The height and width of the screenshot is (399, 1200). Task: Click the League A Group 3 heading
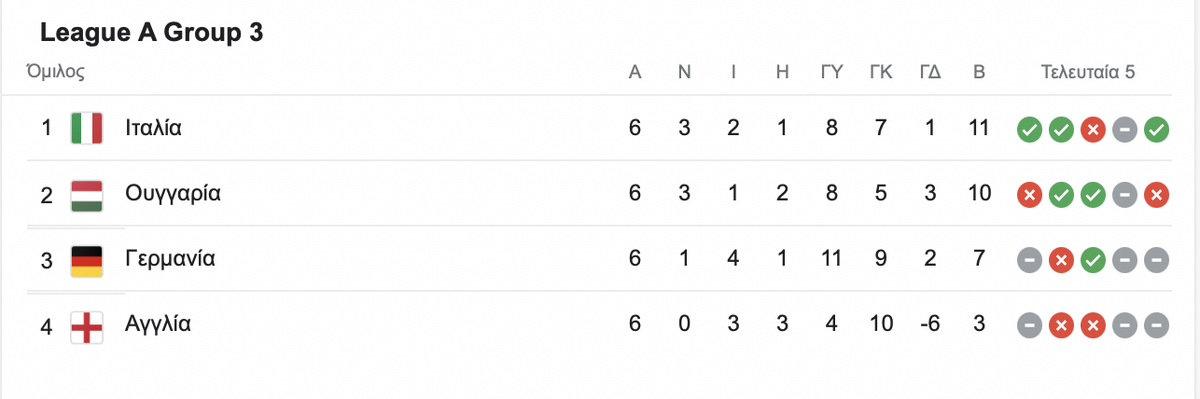pos(151,33)
